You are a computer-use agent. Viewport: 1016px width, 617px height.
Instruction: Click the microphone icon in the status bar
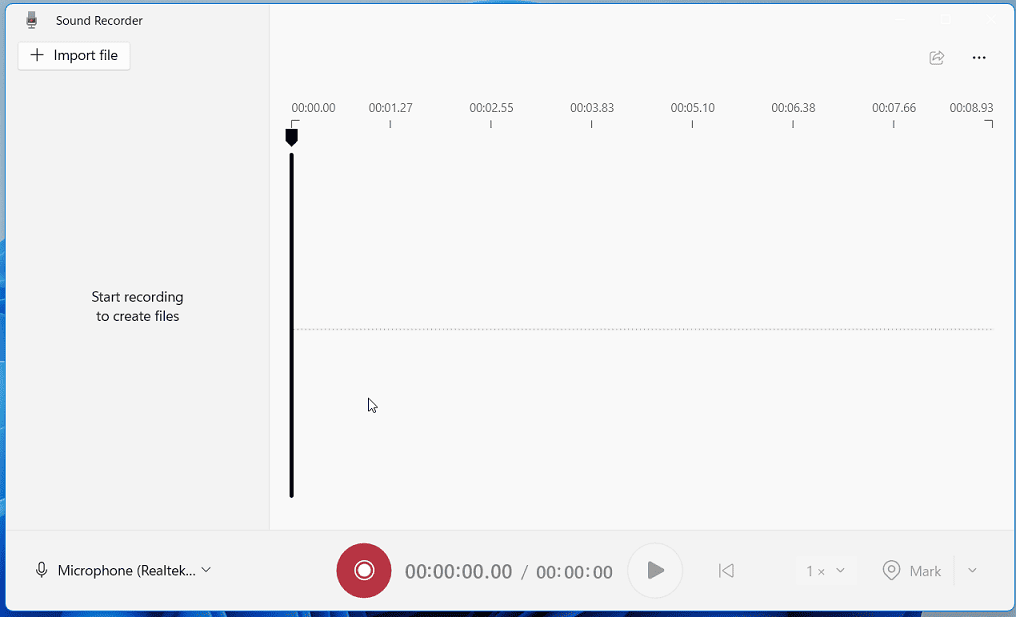coord(41,570)
